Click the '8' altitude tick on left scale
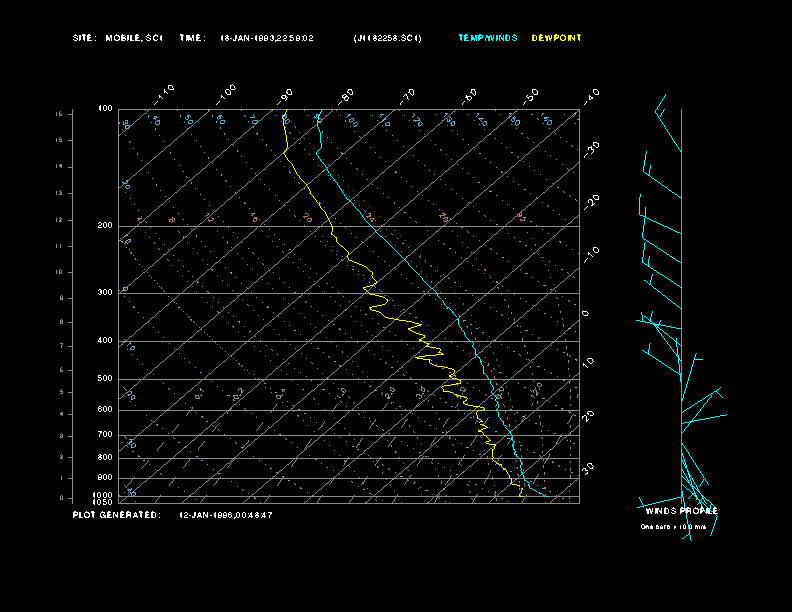The image size is (792, 612). [x=61, y=322]
